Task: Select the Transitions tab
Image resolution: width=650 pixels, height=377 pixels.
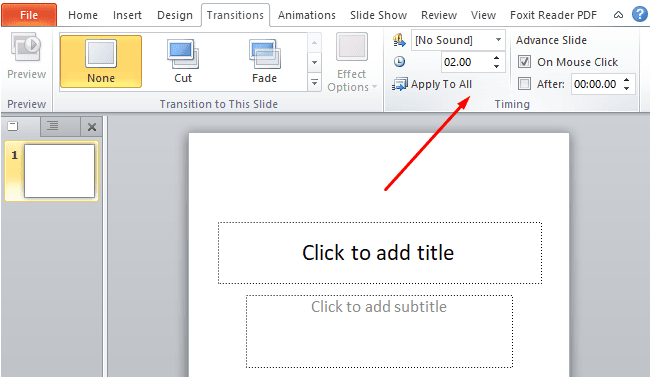Action: pyautogui.click(x=235, y=15)
